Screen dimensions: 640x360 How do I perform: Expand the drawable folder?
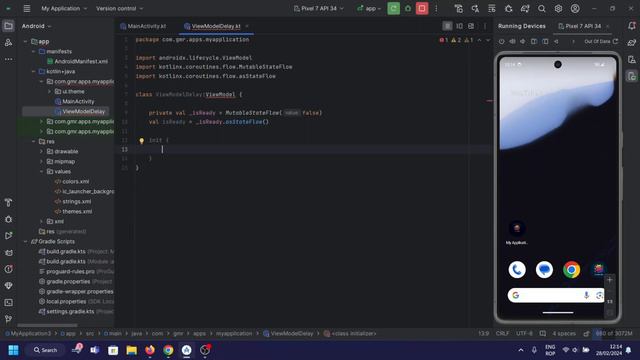point(41,151)
